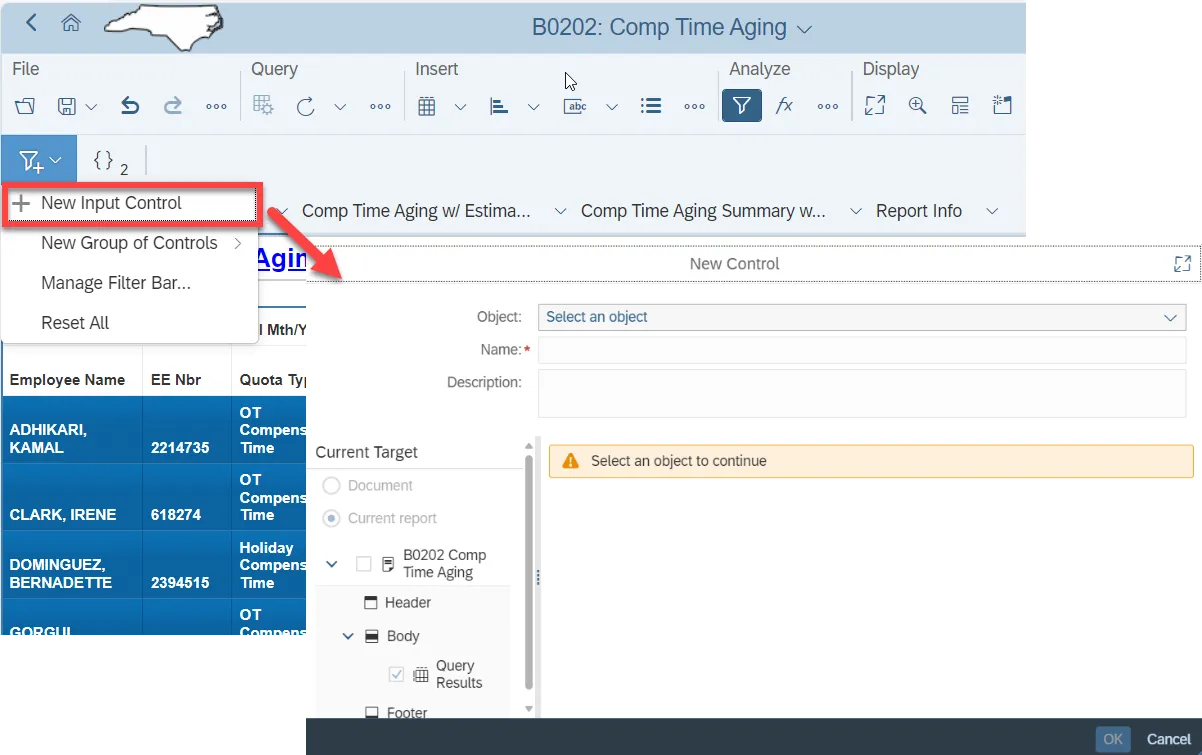
Task: Open the Home icon
Action: (x=70, y=23)
